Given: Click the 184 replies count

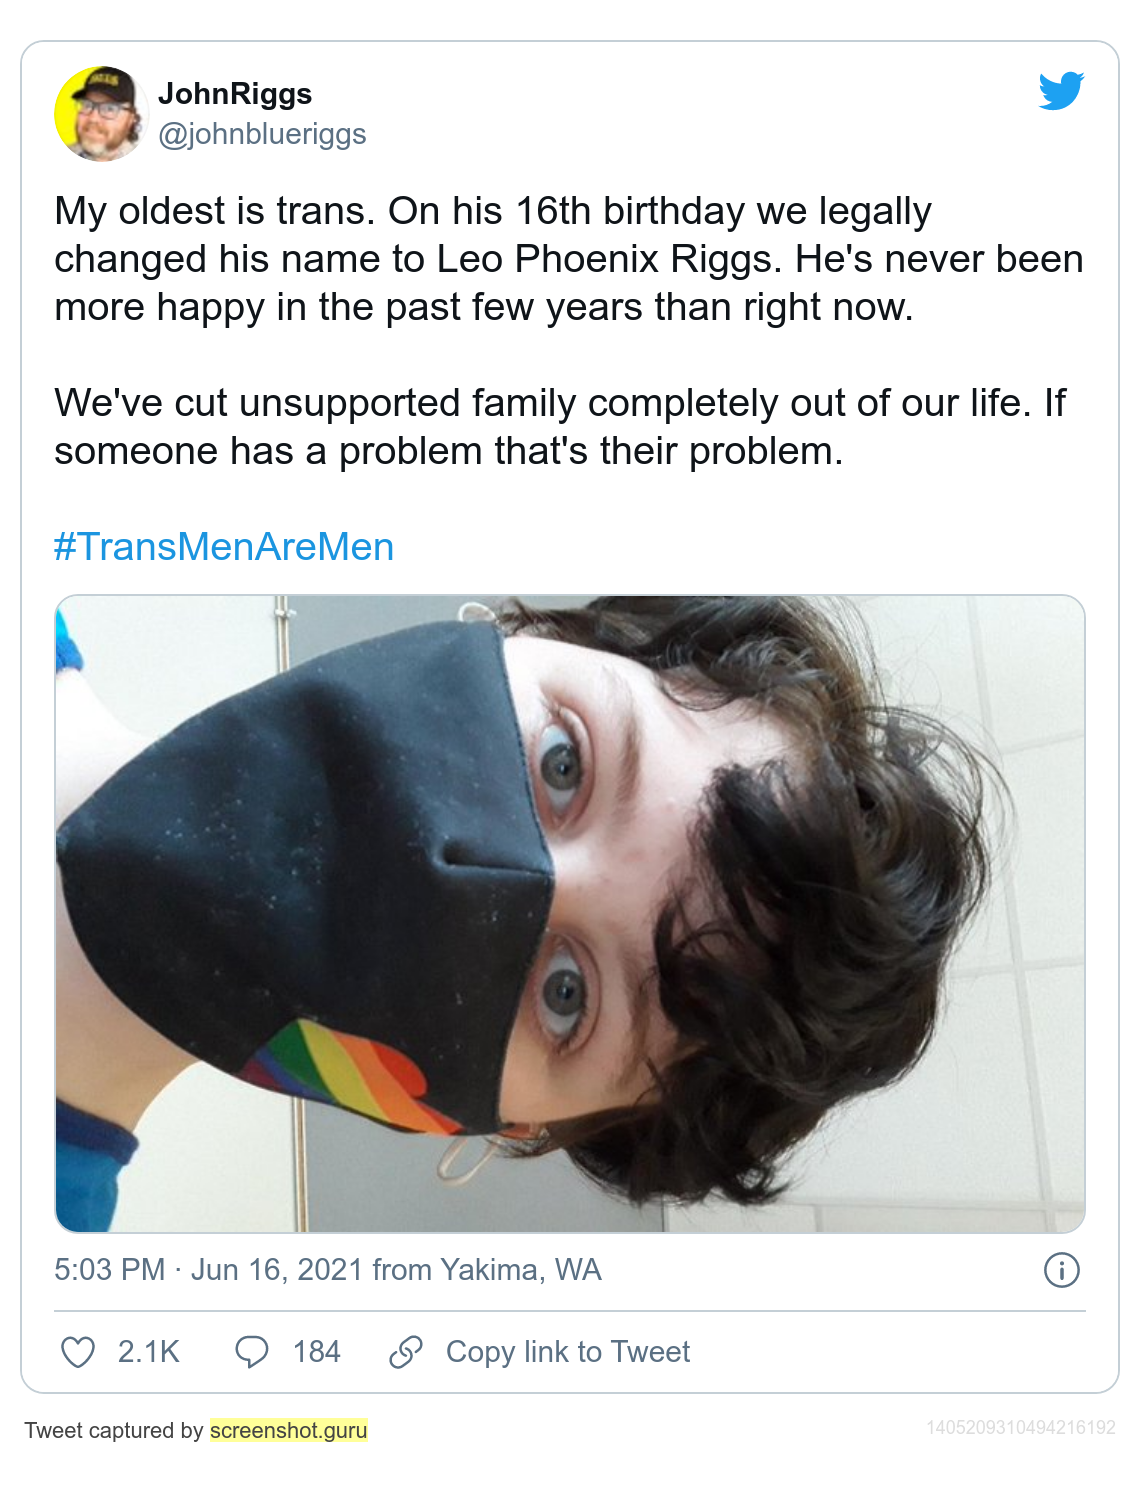Looking at the screenshot, I should (316, 1352).
